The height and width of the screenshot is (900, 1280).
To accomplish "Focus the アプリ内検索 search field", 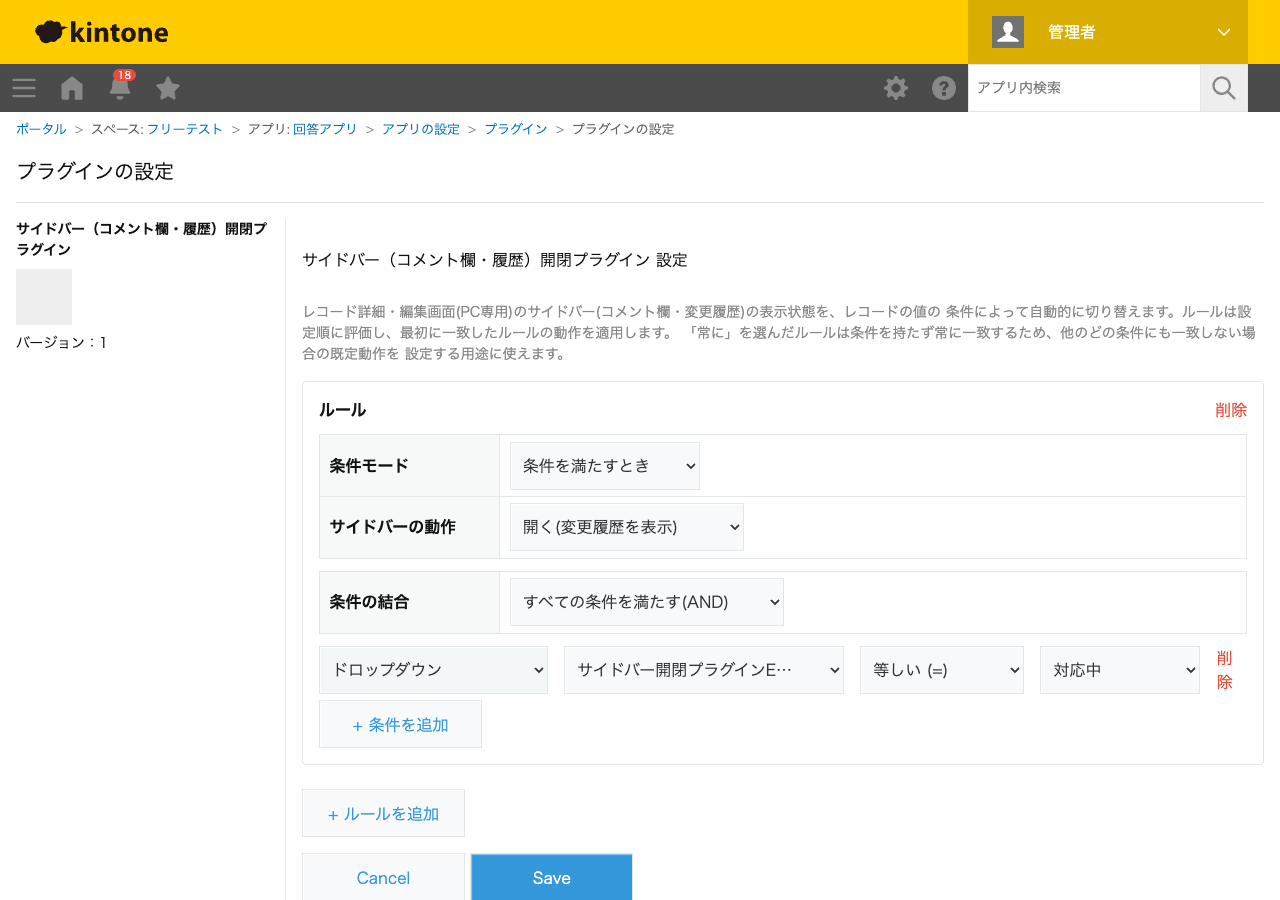I will [x=1084, y=88].
